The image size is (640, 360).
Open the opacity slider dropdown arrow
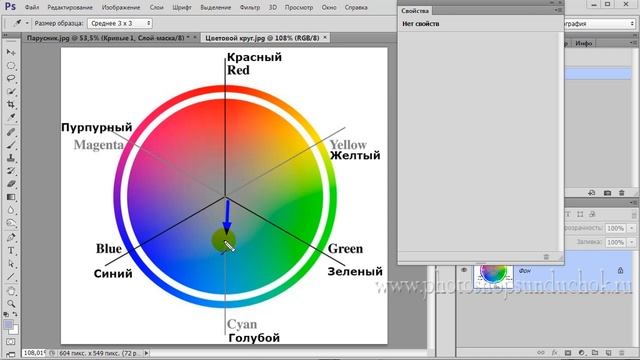tap(632, 228)
